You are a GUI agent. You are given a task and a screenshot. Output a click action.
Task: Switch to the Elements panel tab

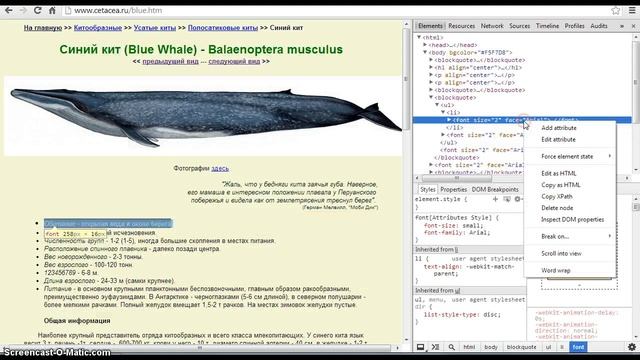[430, 26]
